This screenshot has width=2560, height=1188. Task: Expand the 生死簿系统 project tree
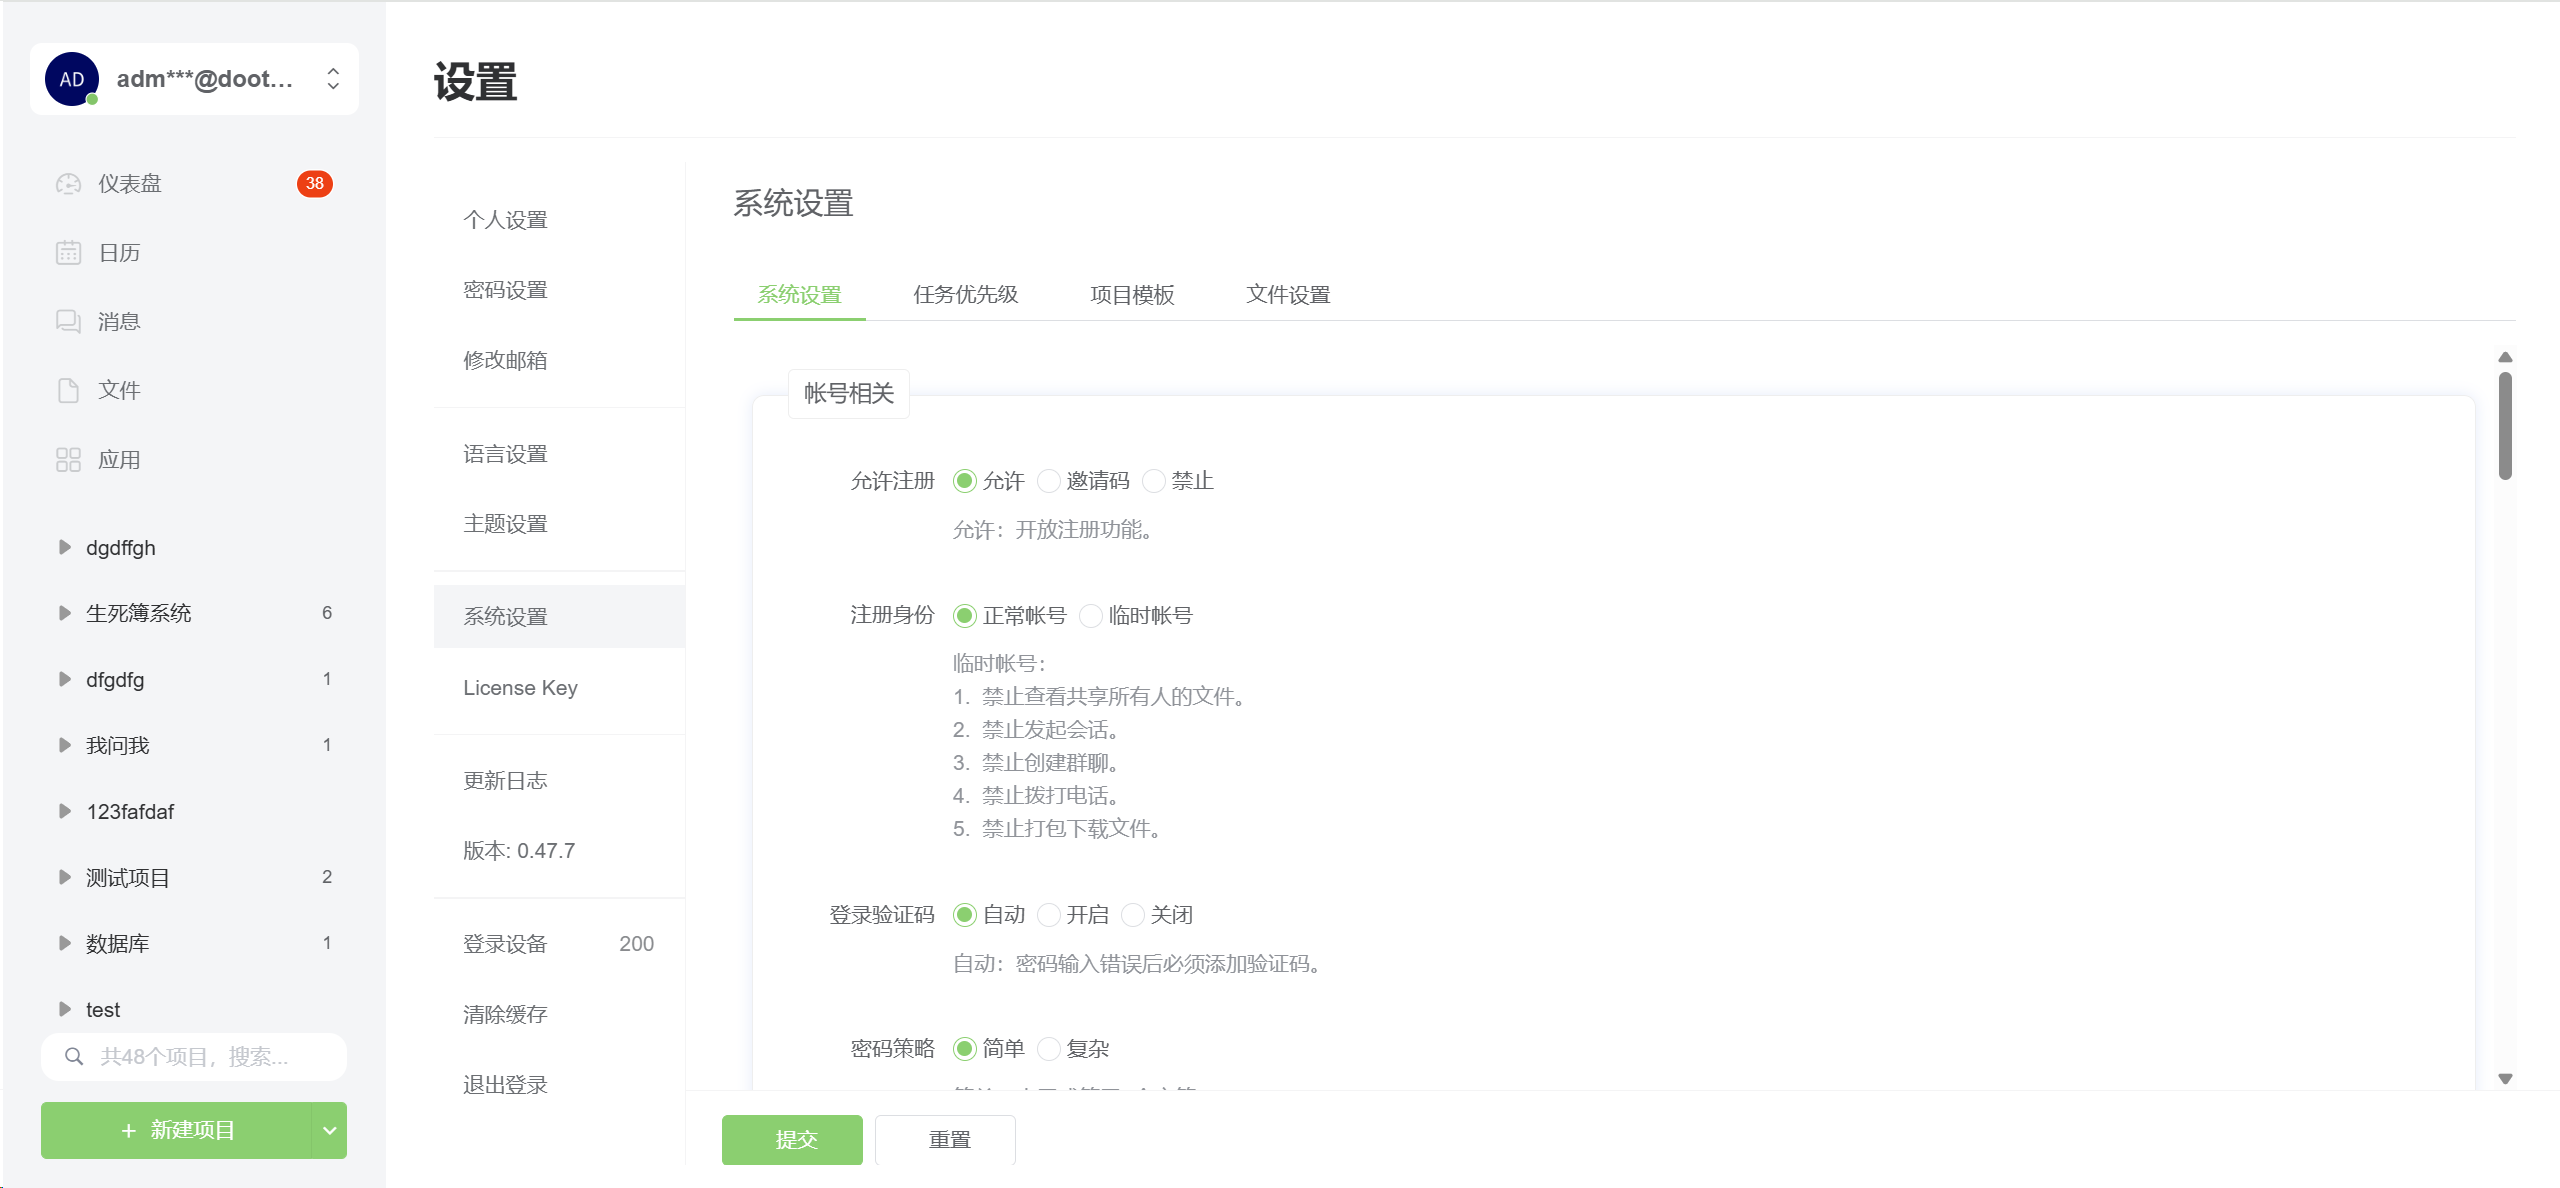[x=65, y=613]
